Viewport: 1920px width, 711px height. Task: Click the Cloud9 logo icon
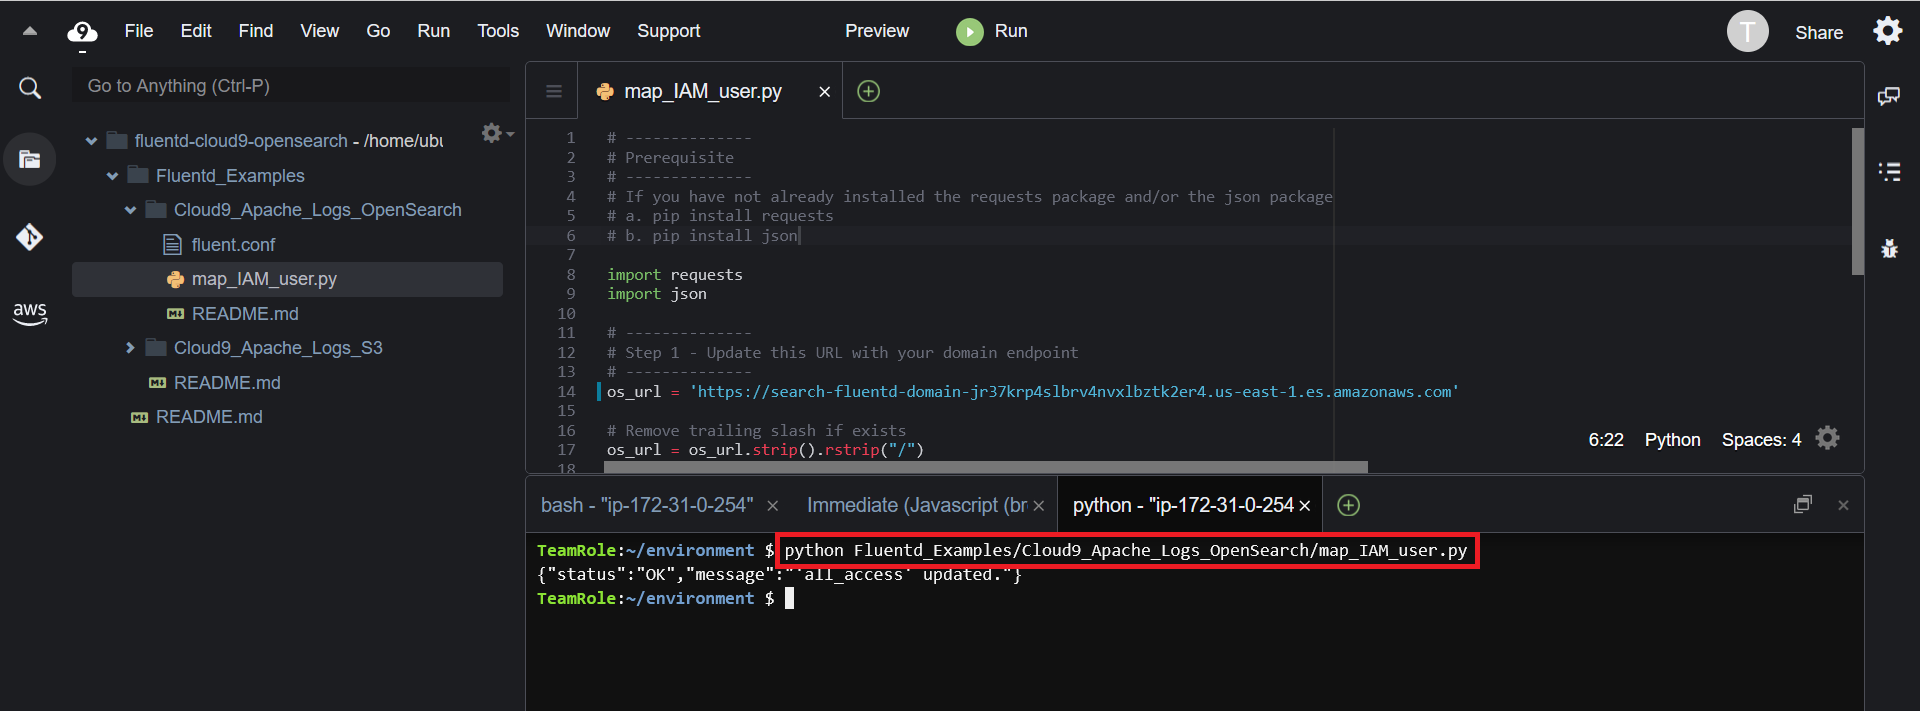(x=82, y=32)
